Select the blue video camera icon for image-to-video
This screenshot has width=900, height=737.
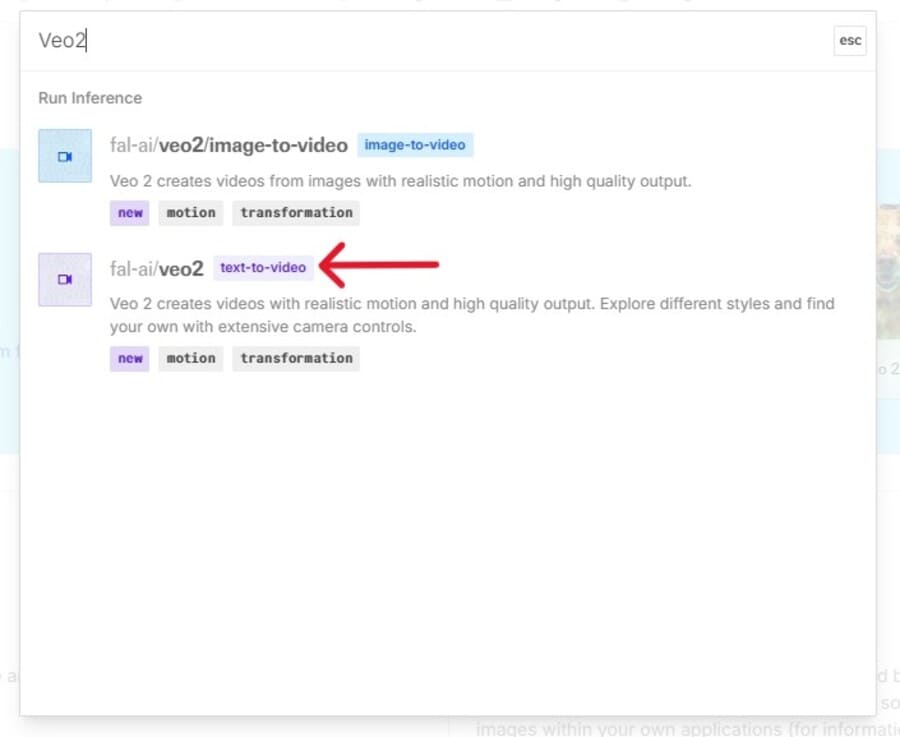[x=65, y=156]
